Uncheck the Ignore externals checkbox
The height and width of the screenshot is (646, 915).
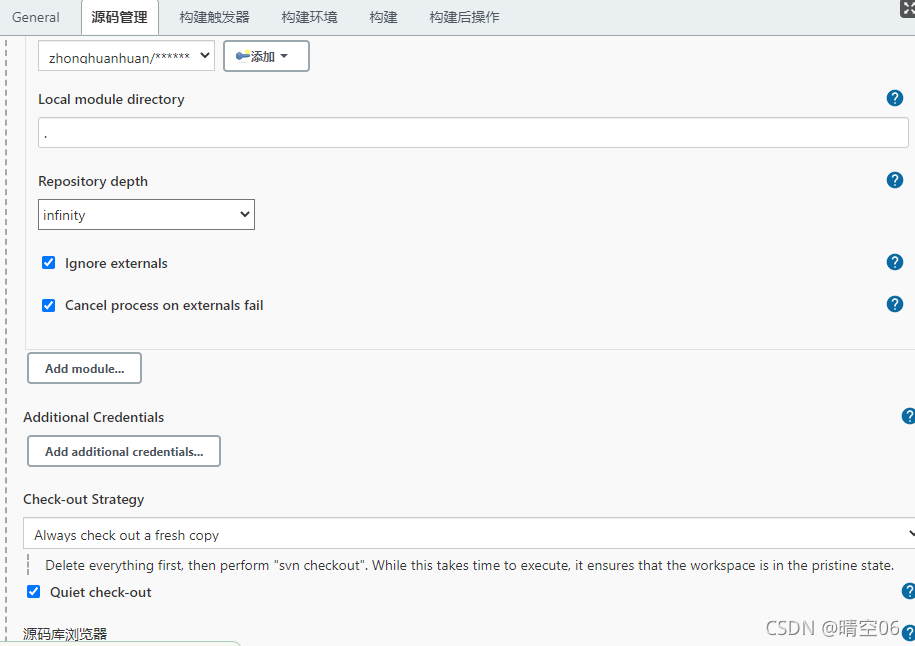click(48, 263)
